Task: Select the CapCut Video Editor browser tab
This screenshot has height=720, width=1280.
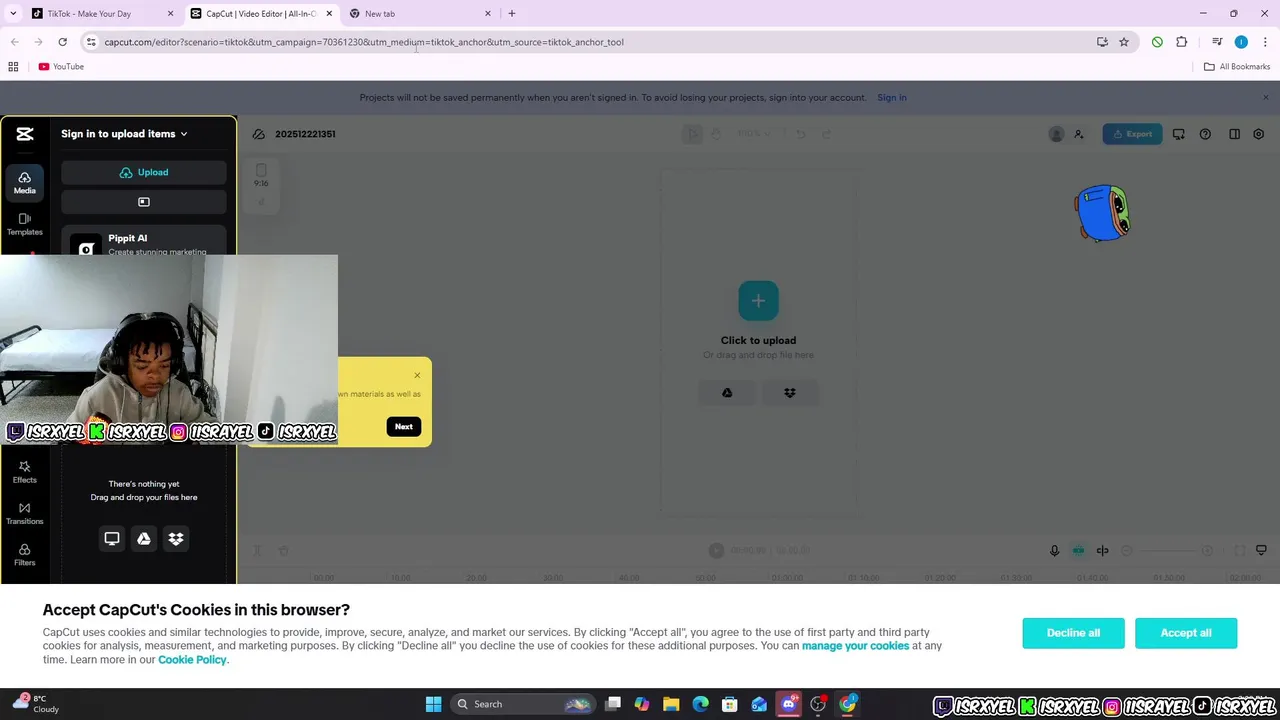Action: 261,14
